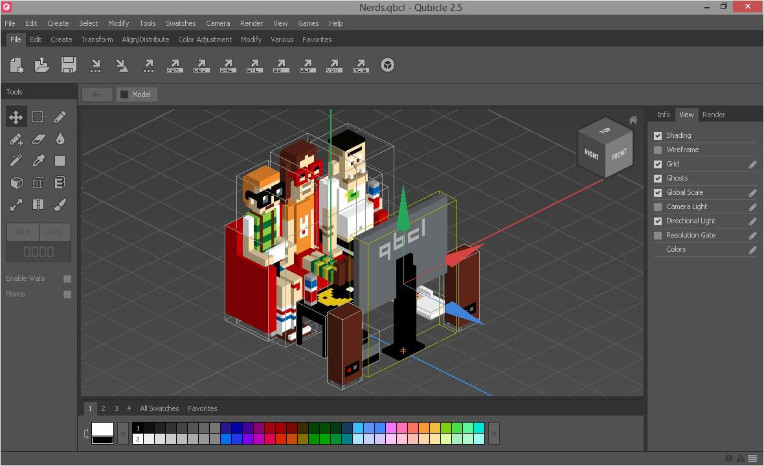The width and height of the screenshot is (764, 466).
Task: Click the back arrow button
Action: click(97, 95)
